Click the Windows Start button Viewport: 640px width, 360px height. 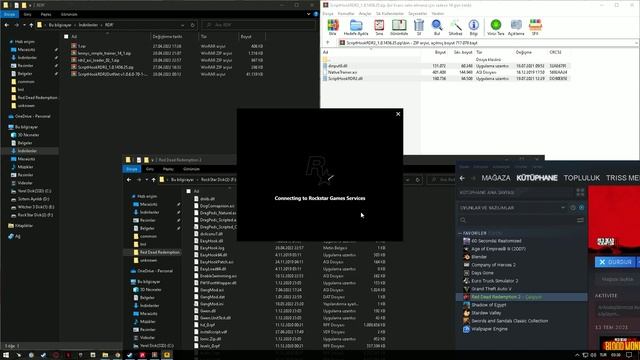(6, 355)
